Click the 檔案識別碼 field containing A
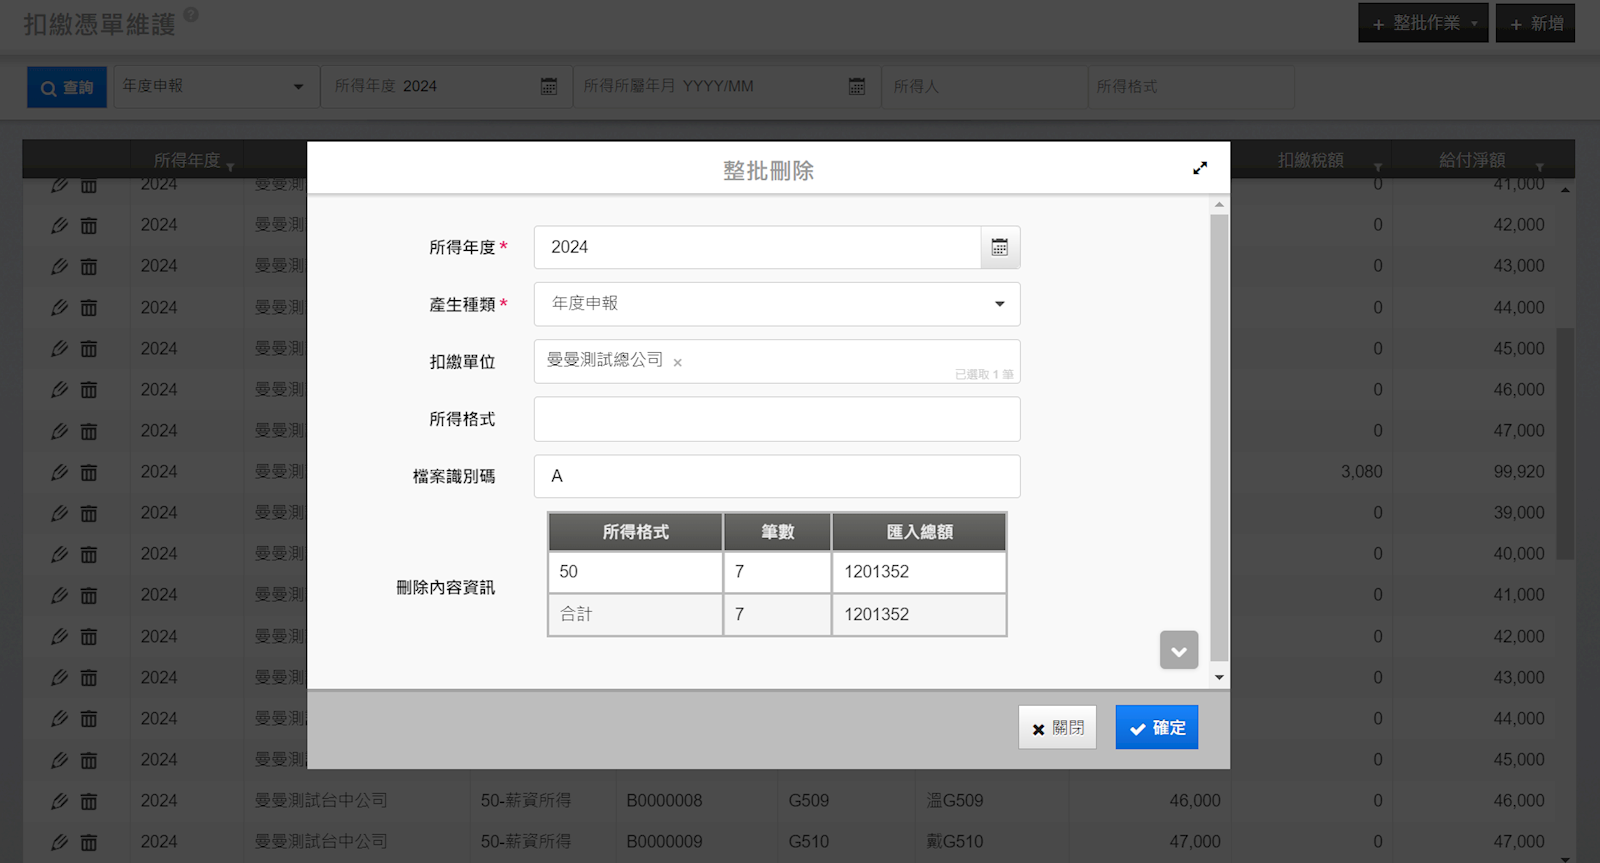This screenshot has height=863, width=1600. (x=776, y=476)
